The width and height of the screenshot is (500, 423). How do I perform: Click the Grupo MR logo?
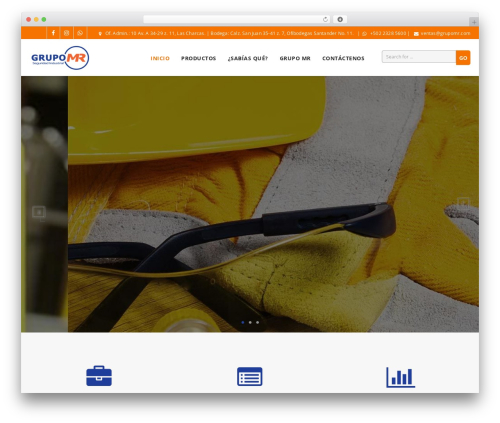pyautogui.click(x=60, y=58)
